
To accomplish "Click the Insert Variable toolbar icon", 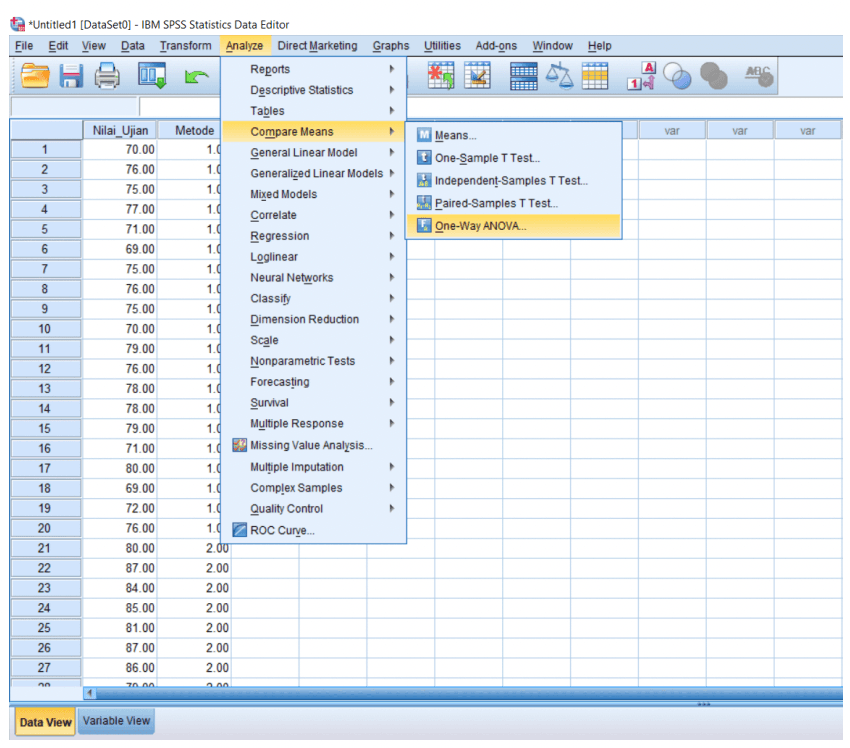I will tap(477, 75).
